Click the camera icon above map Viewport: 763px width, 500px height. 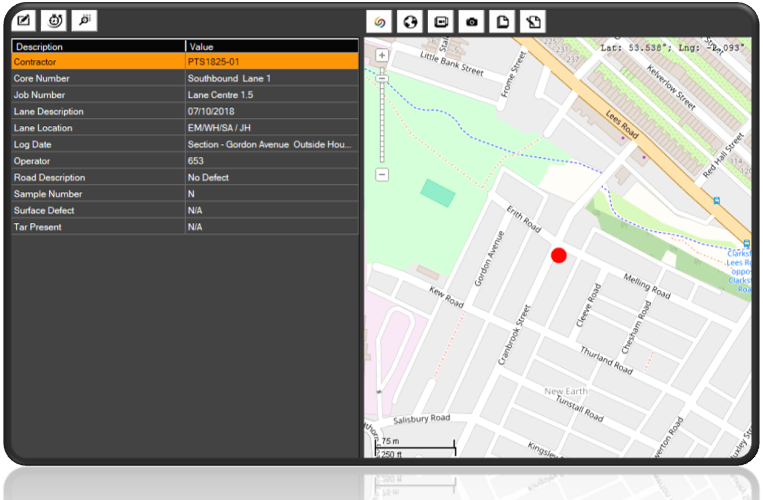pyautogui.click(x=471, y=21)
